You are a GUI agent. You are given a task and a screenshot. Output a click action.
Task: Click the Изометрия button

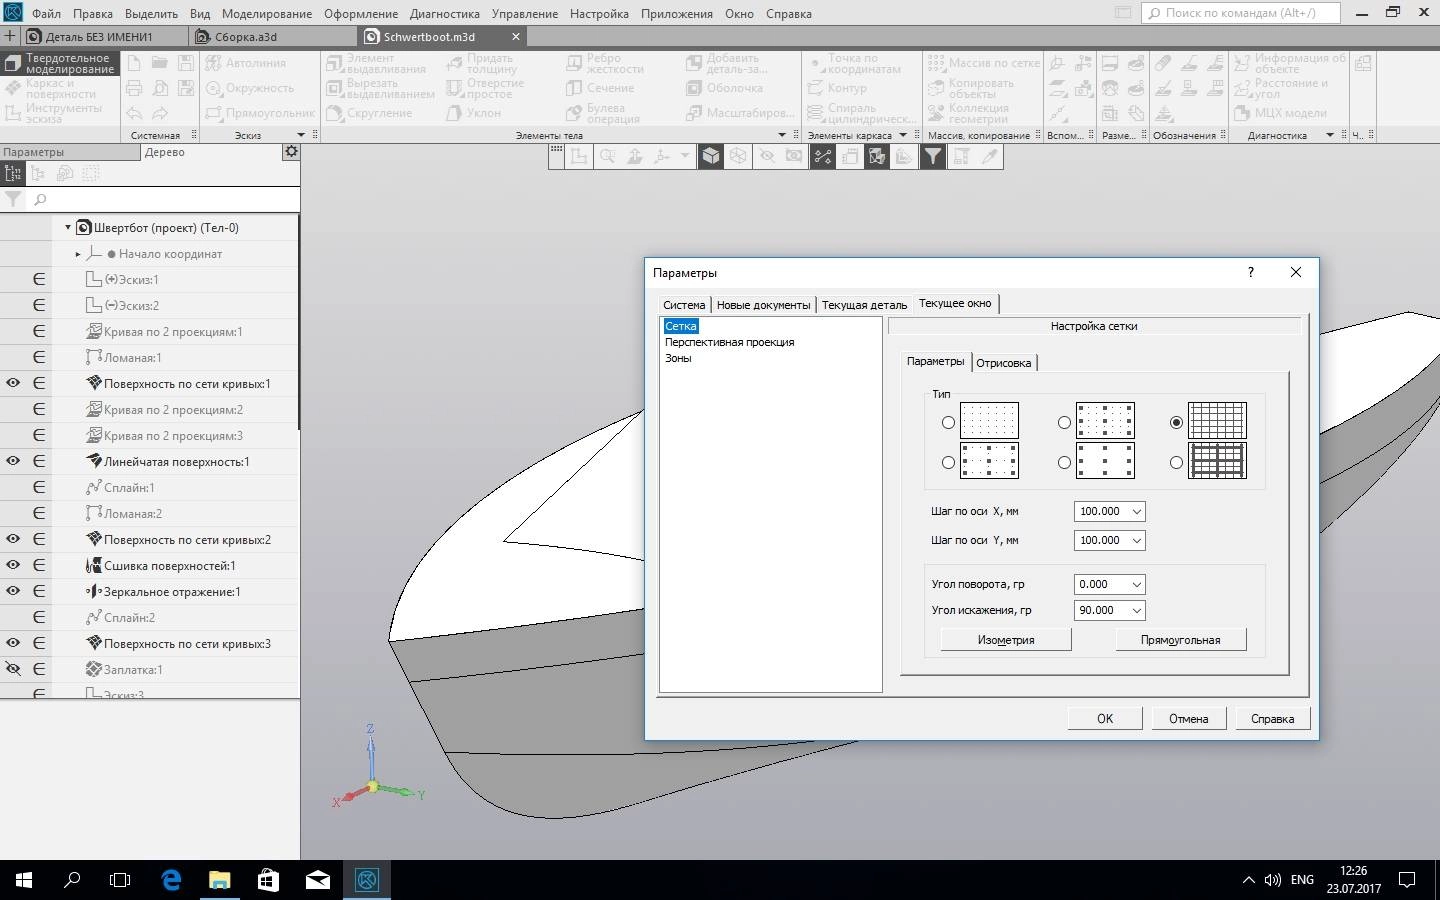(x=1006, y=640)
